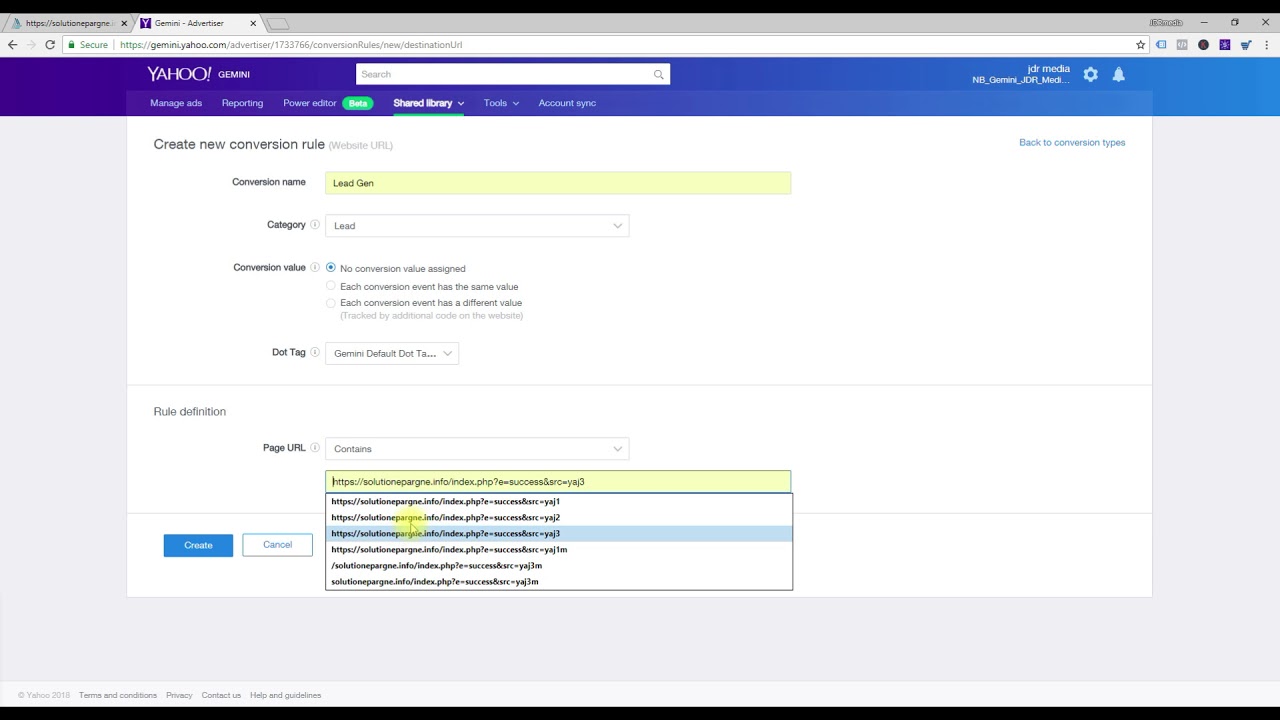Open the Gemini Default Dot Tag dropdown
The height and width of the screenshot is (720, 1280).
(392, 353)
